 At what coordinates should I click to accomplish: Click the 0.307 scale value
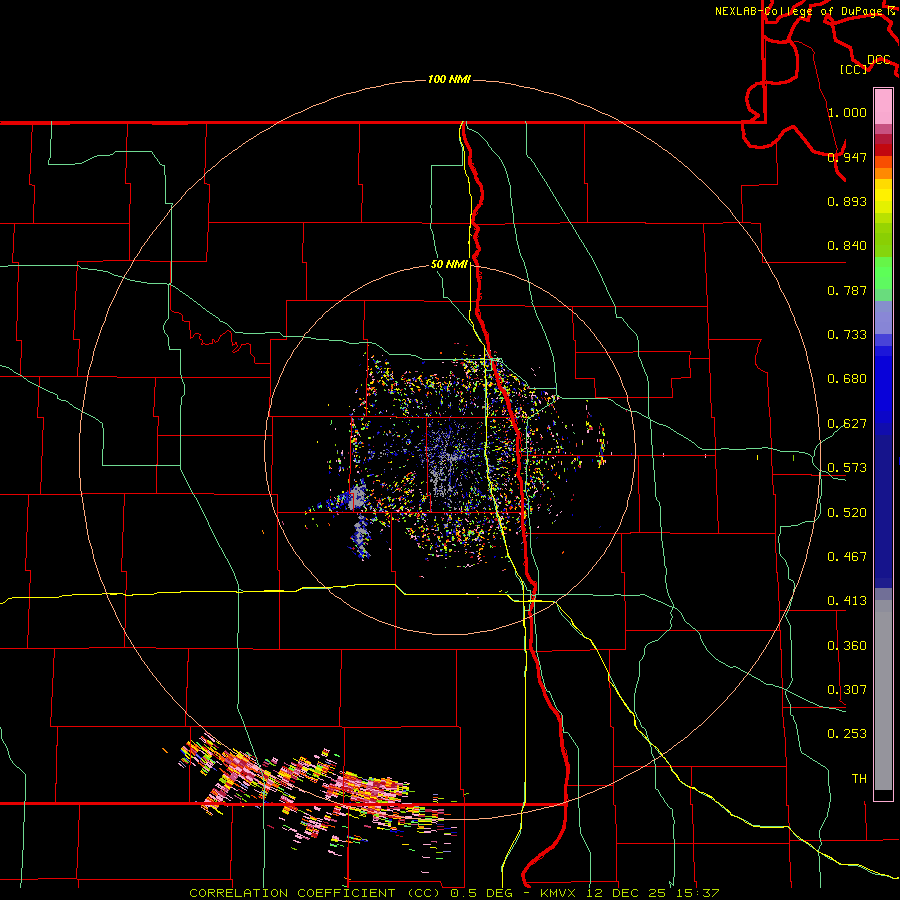[x=847, y=690]
